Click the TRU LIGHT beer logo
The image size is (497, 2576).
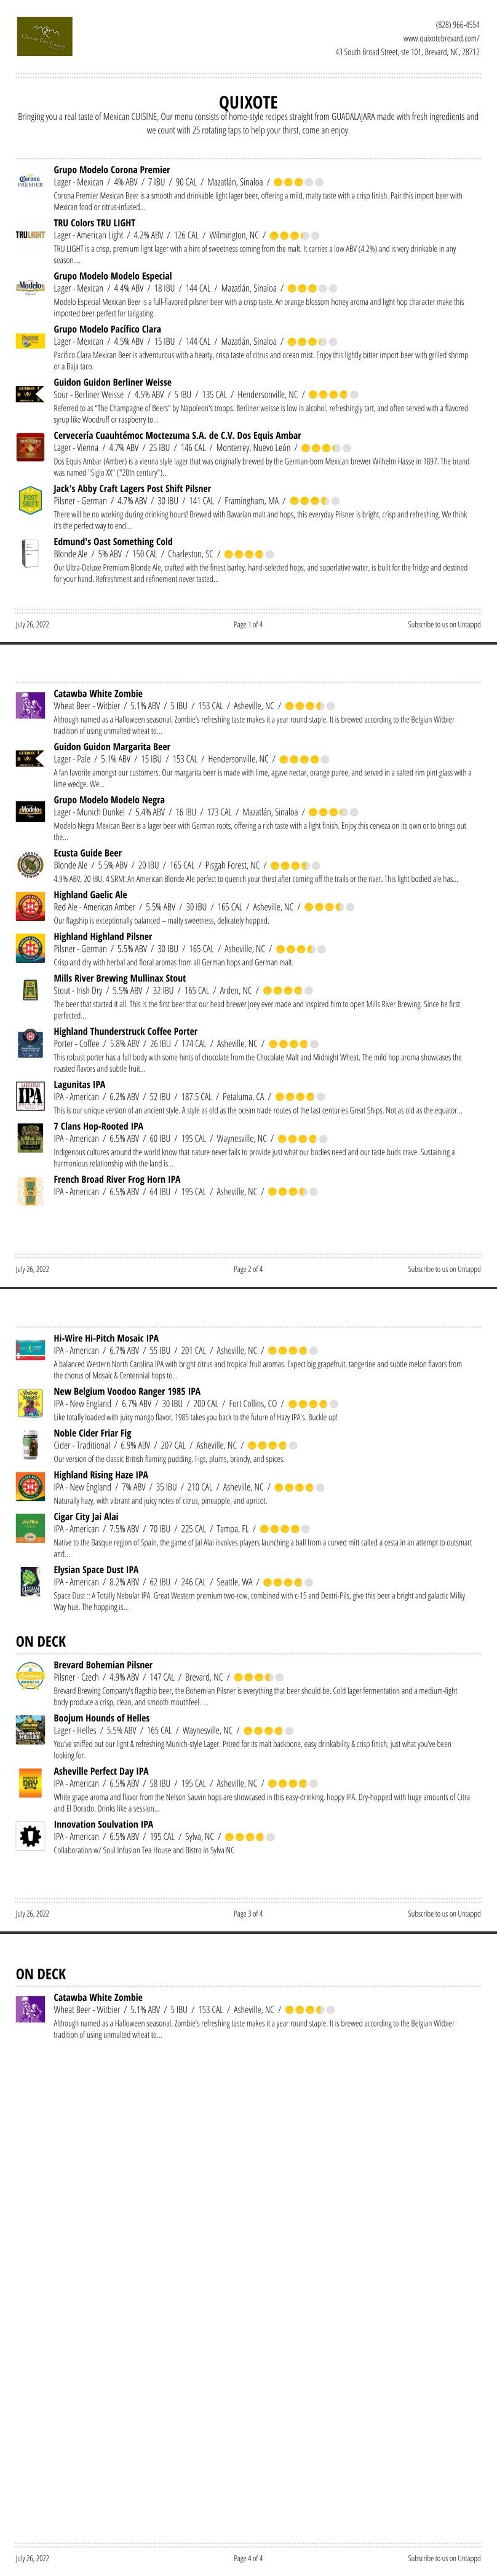click(x=30, y=235)
